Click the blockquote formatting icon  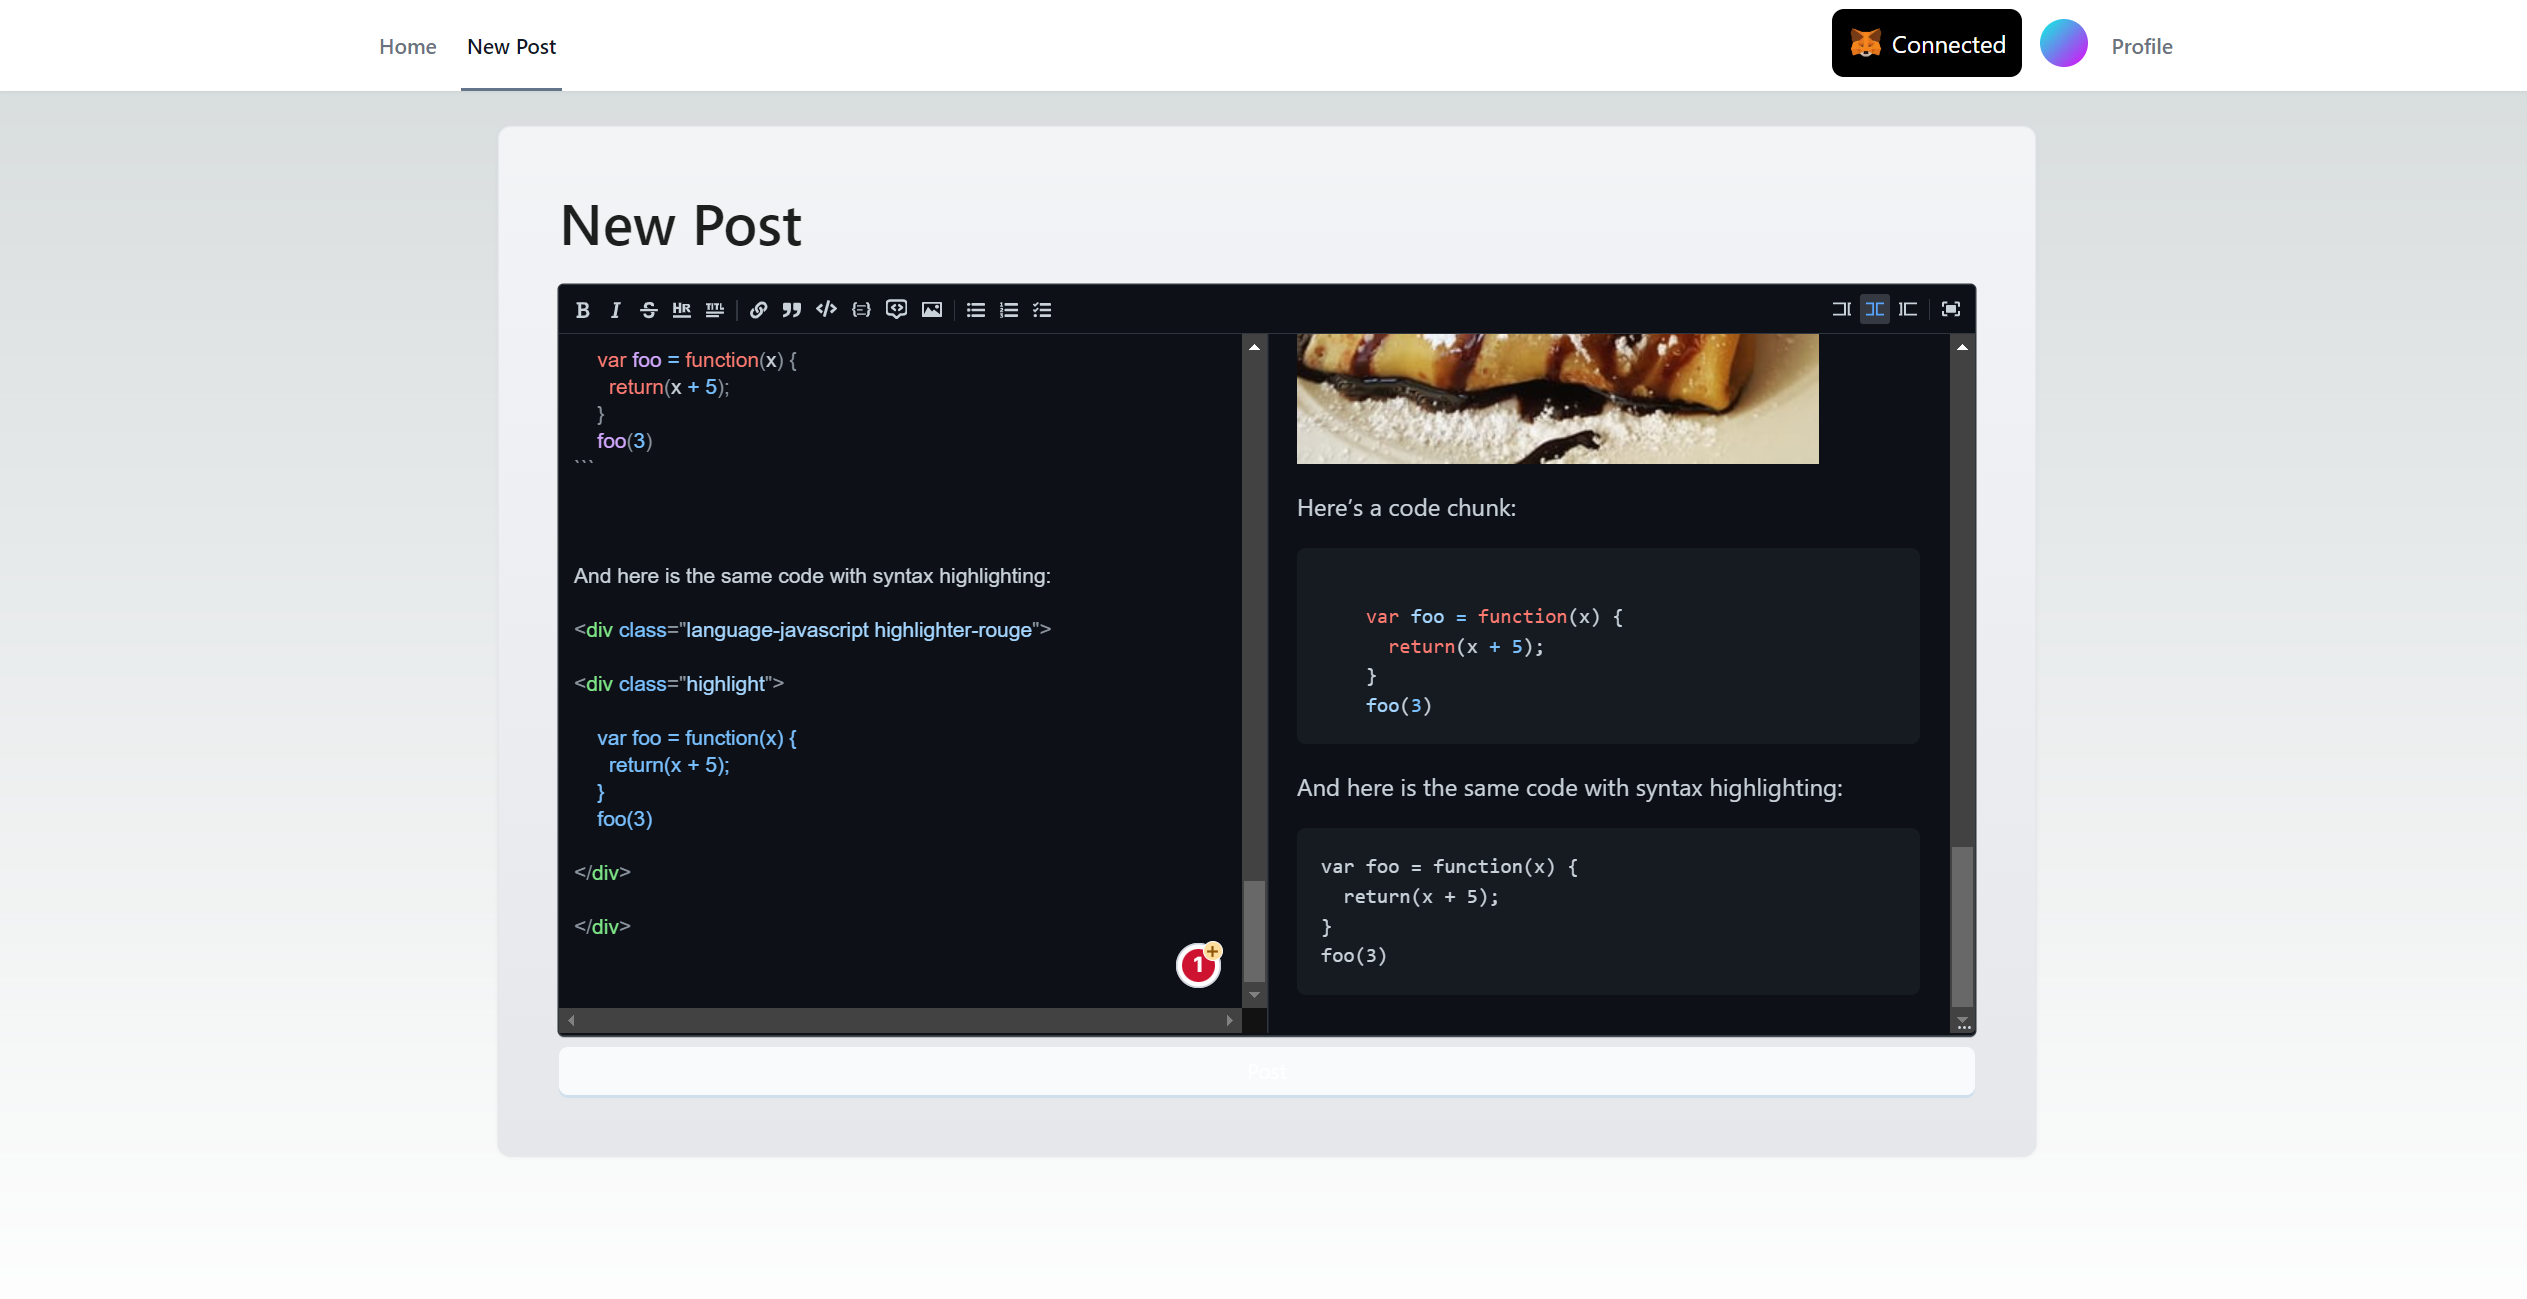[x=790, y=308]
